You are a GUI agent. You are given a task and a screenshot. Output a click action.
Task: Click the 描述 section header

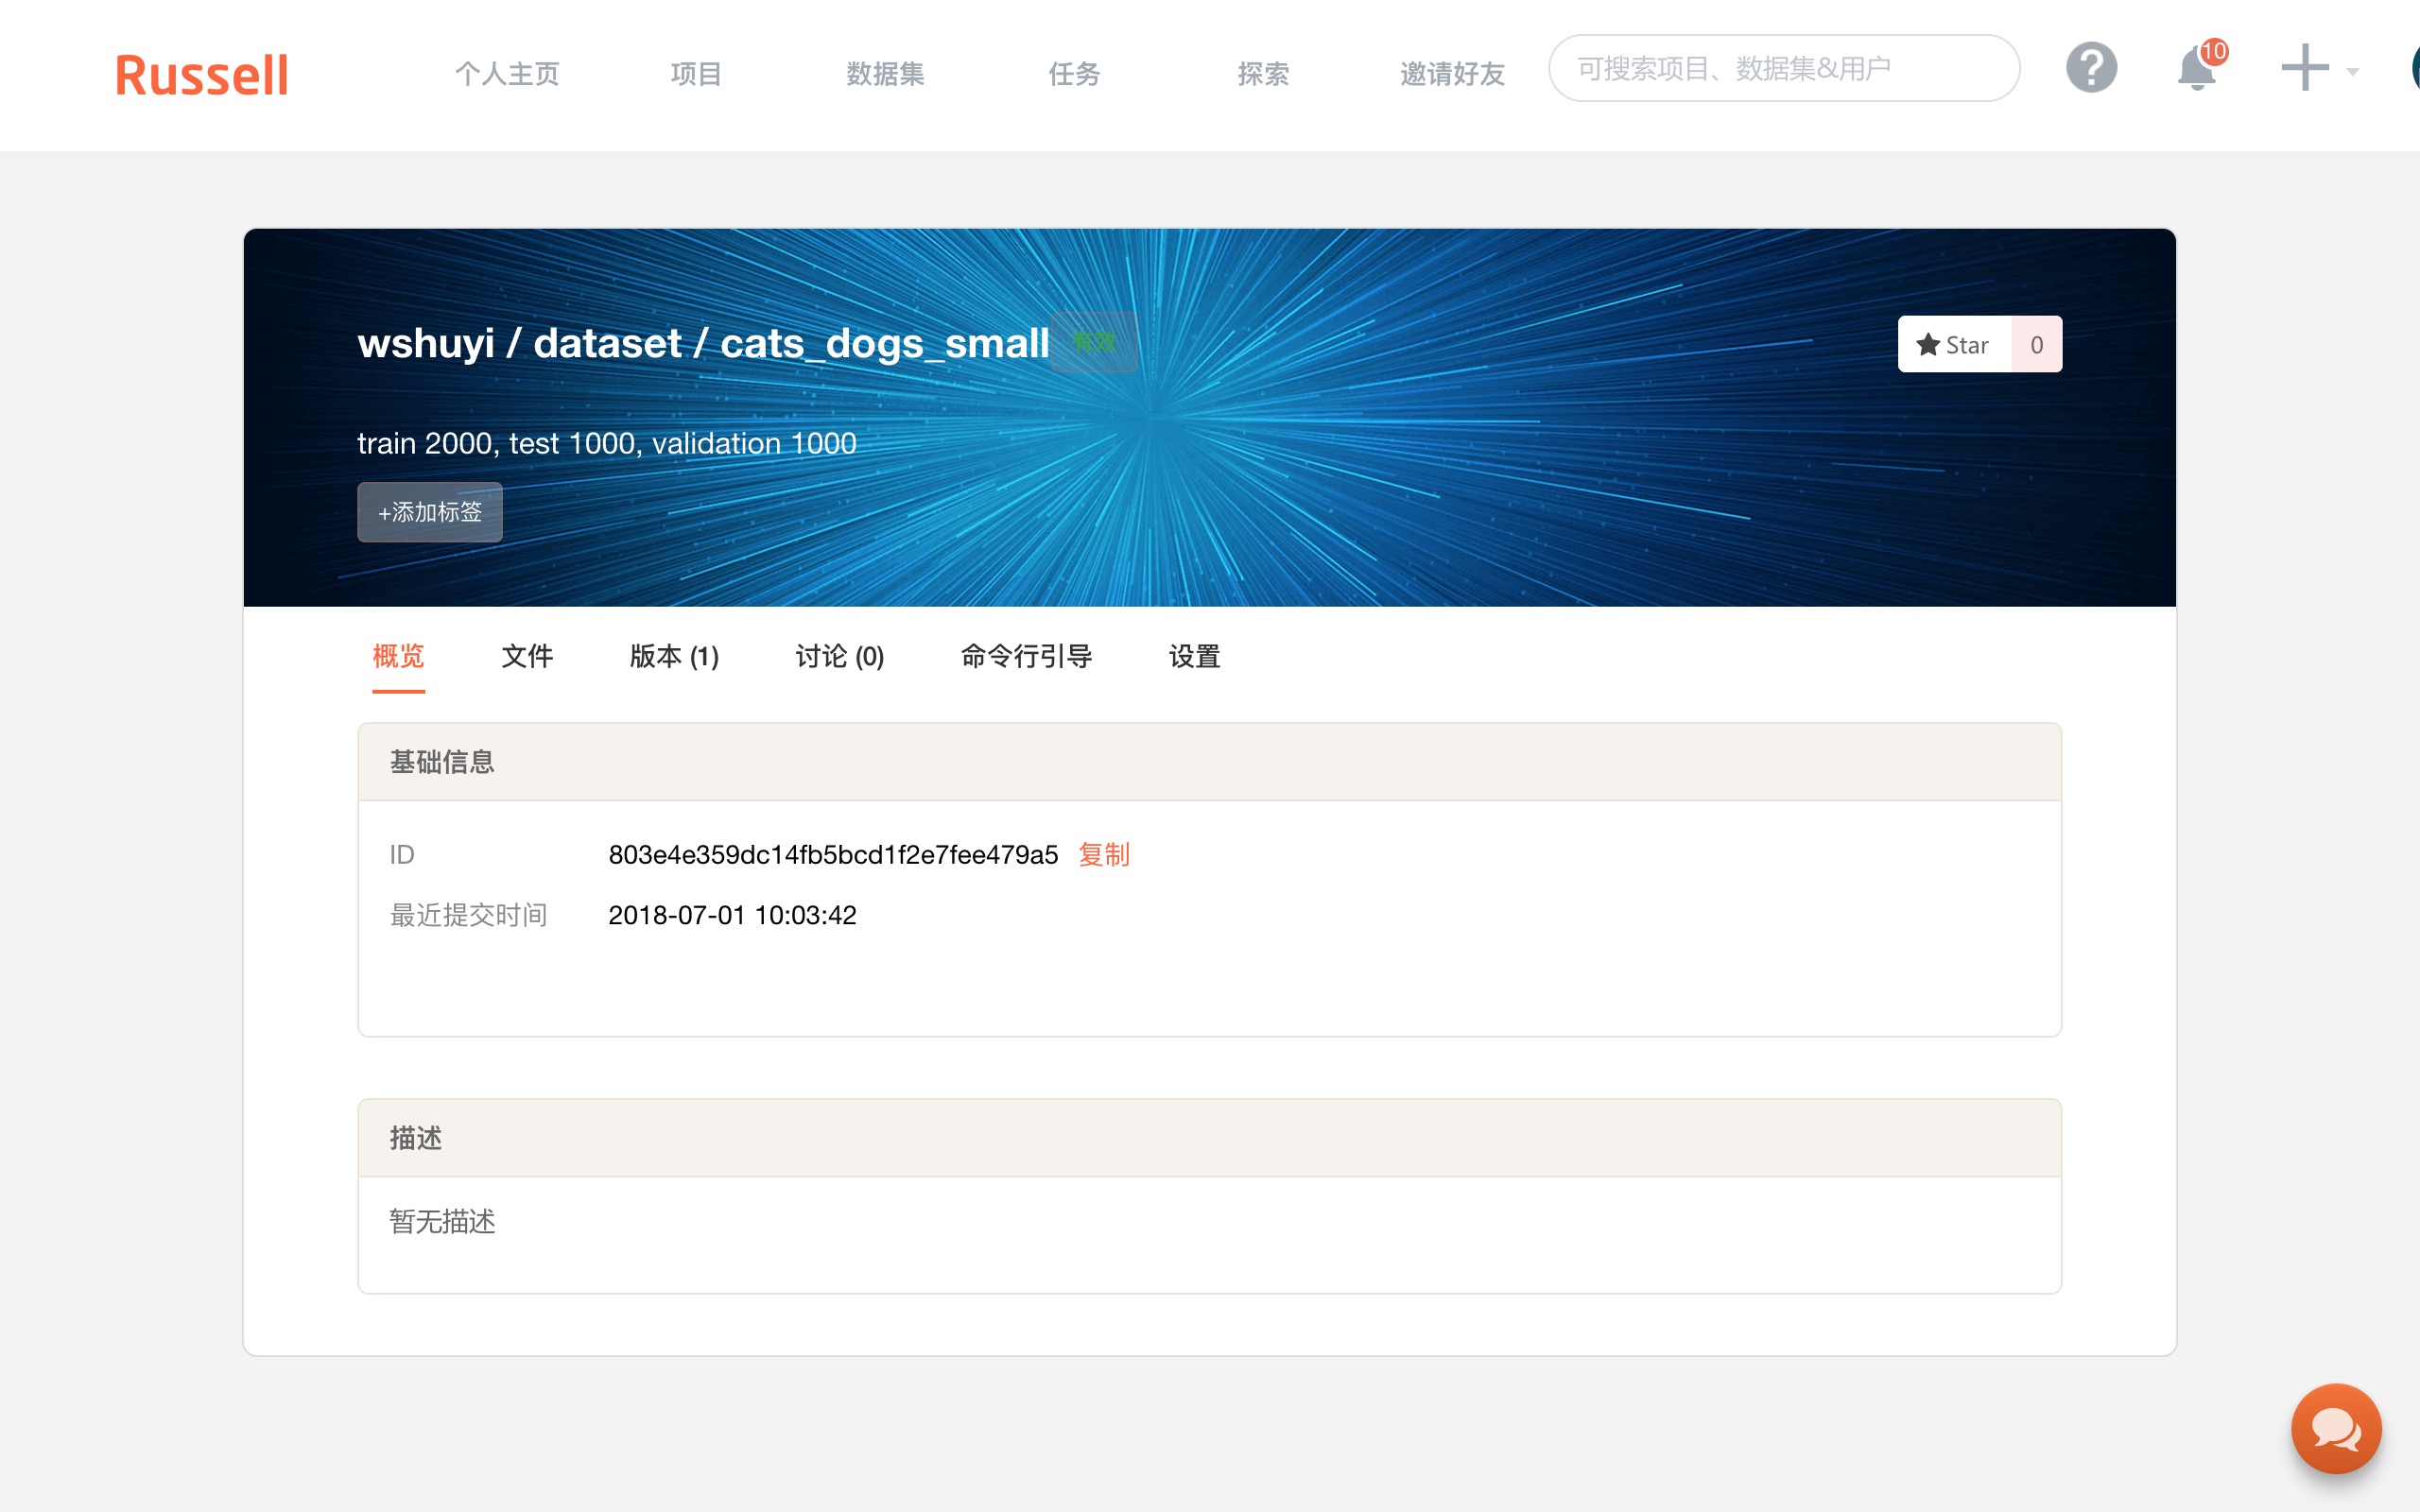pos(1209,1138)
